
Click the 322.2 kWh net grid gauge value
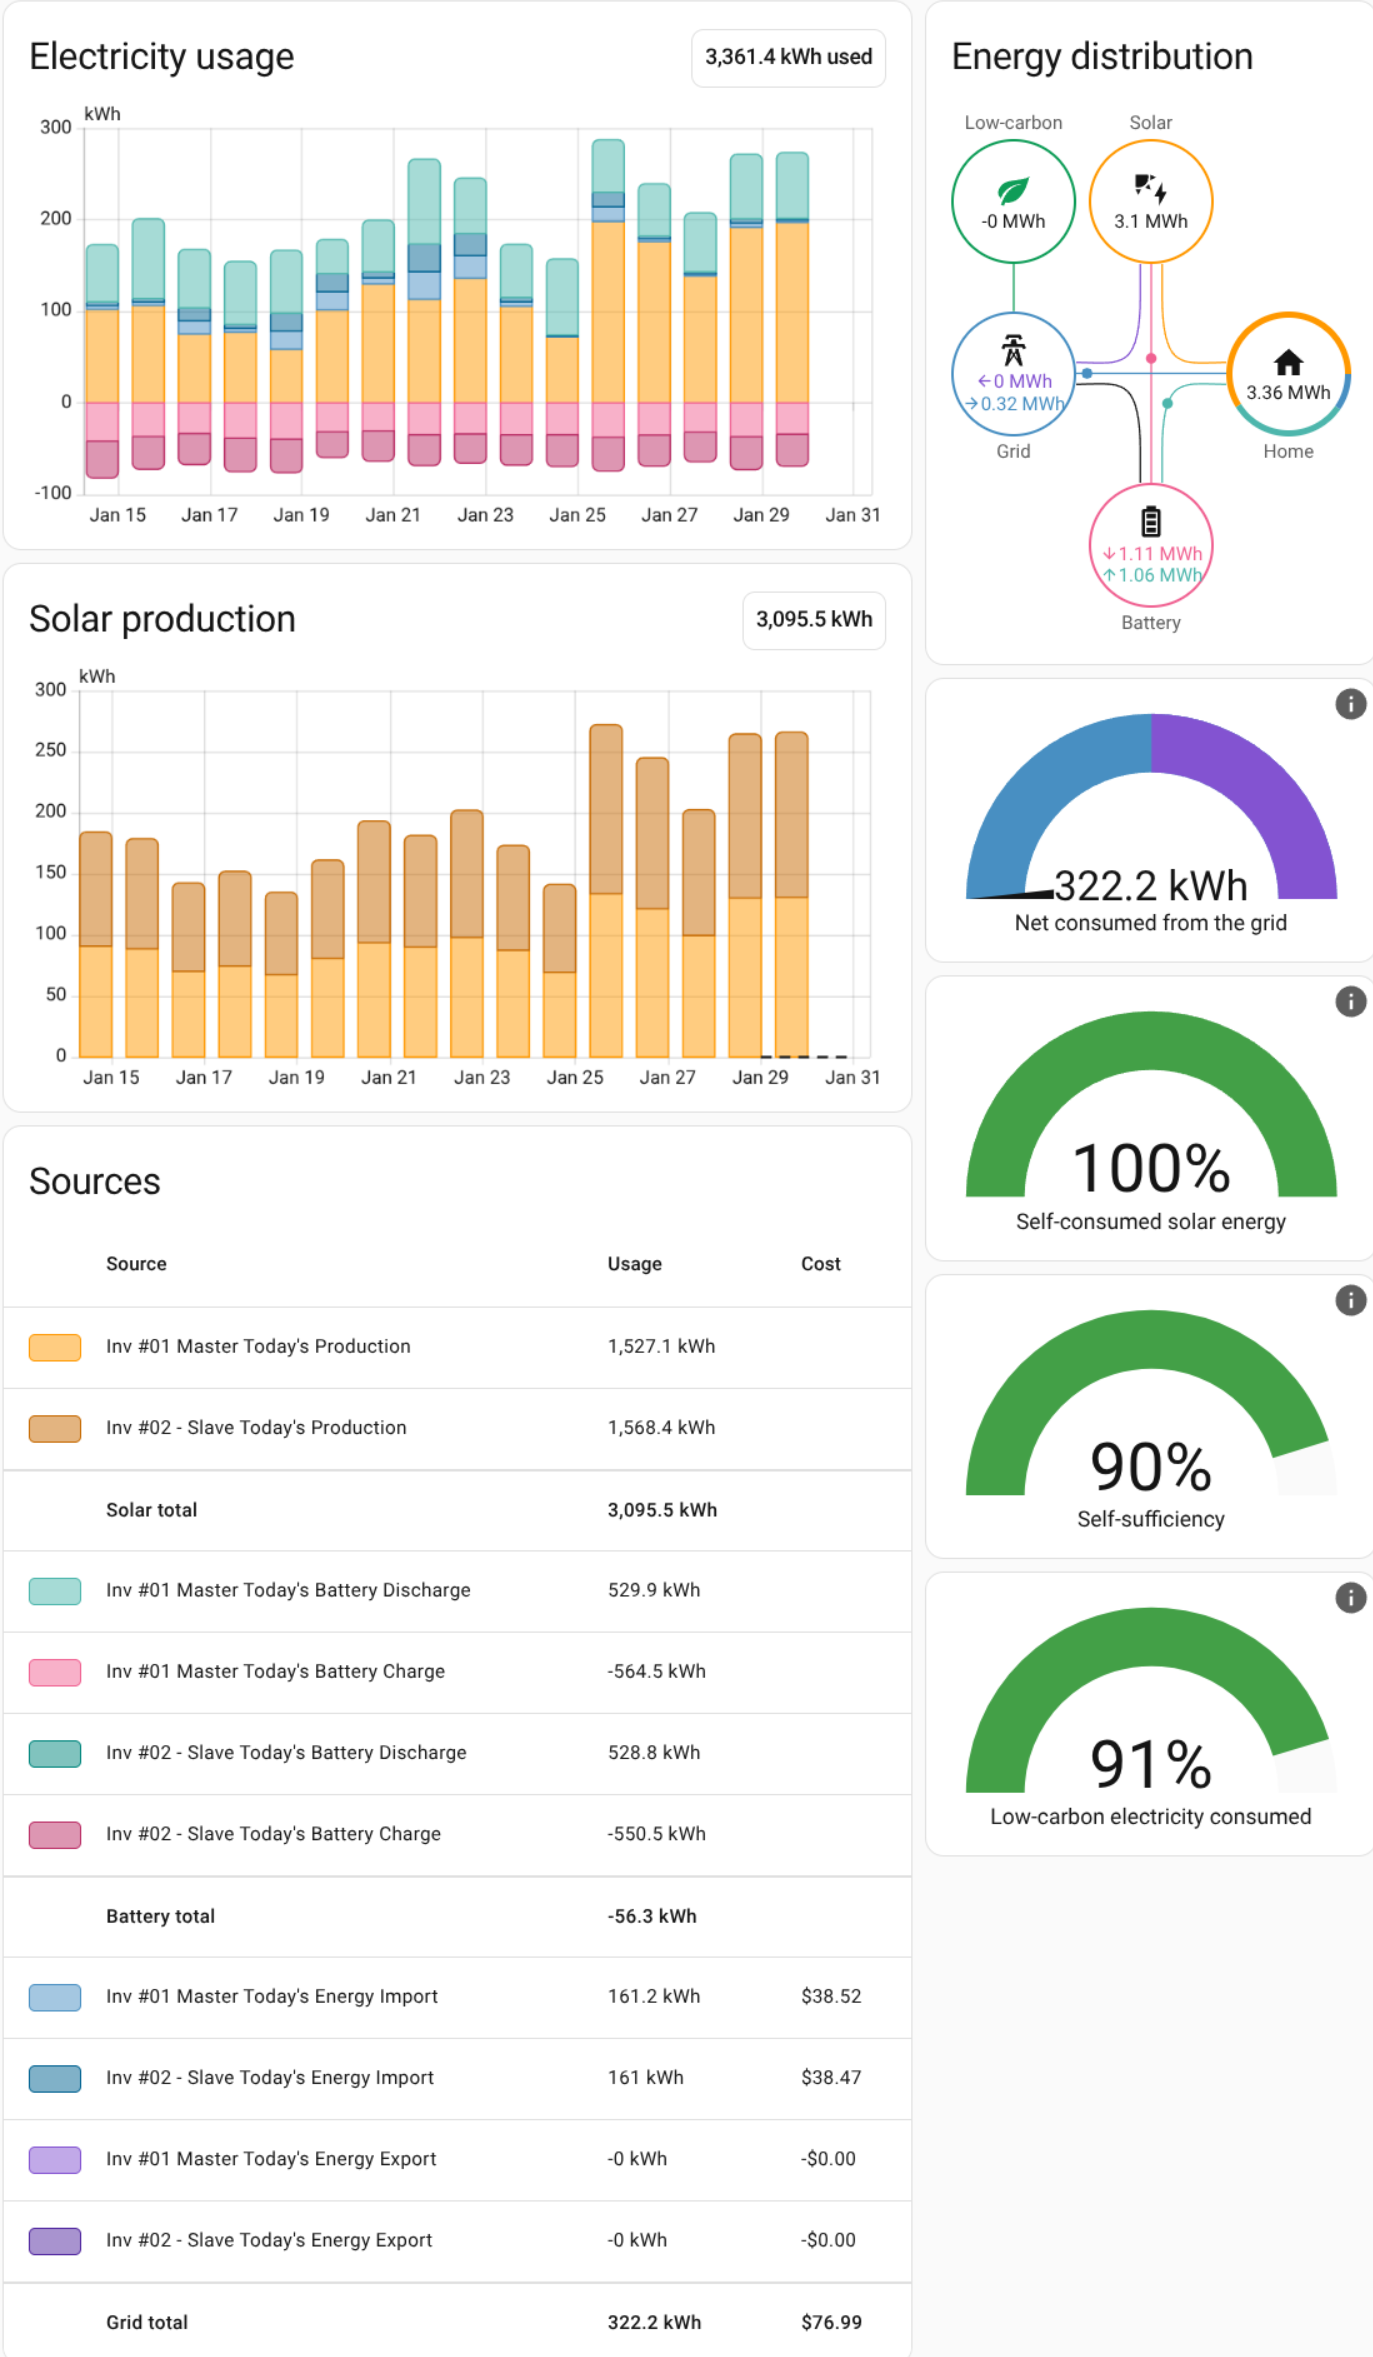pos(1150,886)
